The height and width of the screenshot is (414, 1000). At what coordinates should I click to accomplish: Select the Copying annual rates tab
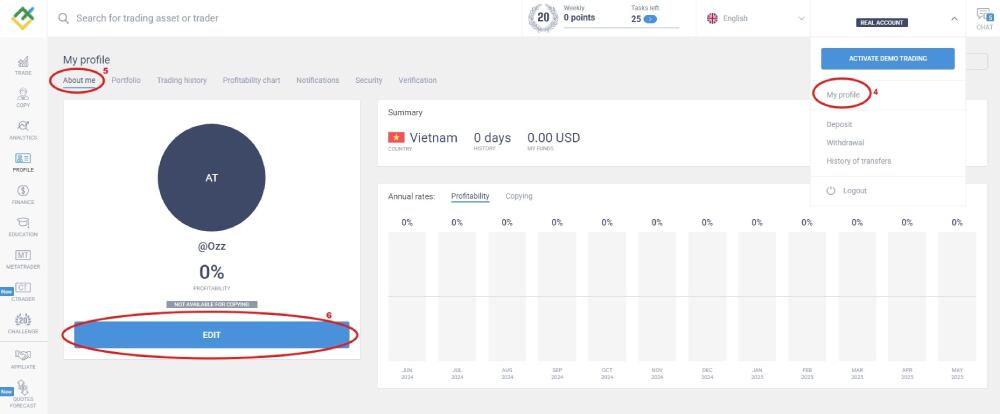coord(518,196)
